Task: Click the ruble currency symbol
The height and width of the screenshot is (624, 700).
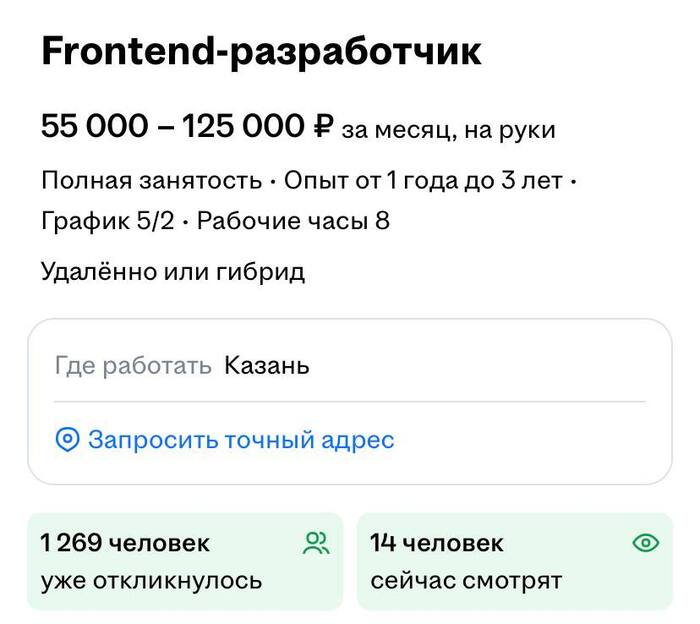Action: tap(322, 127)
